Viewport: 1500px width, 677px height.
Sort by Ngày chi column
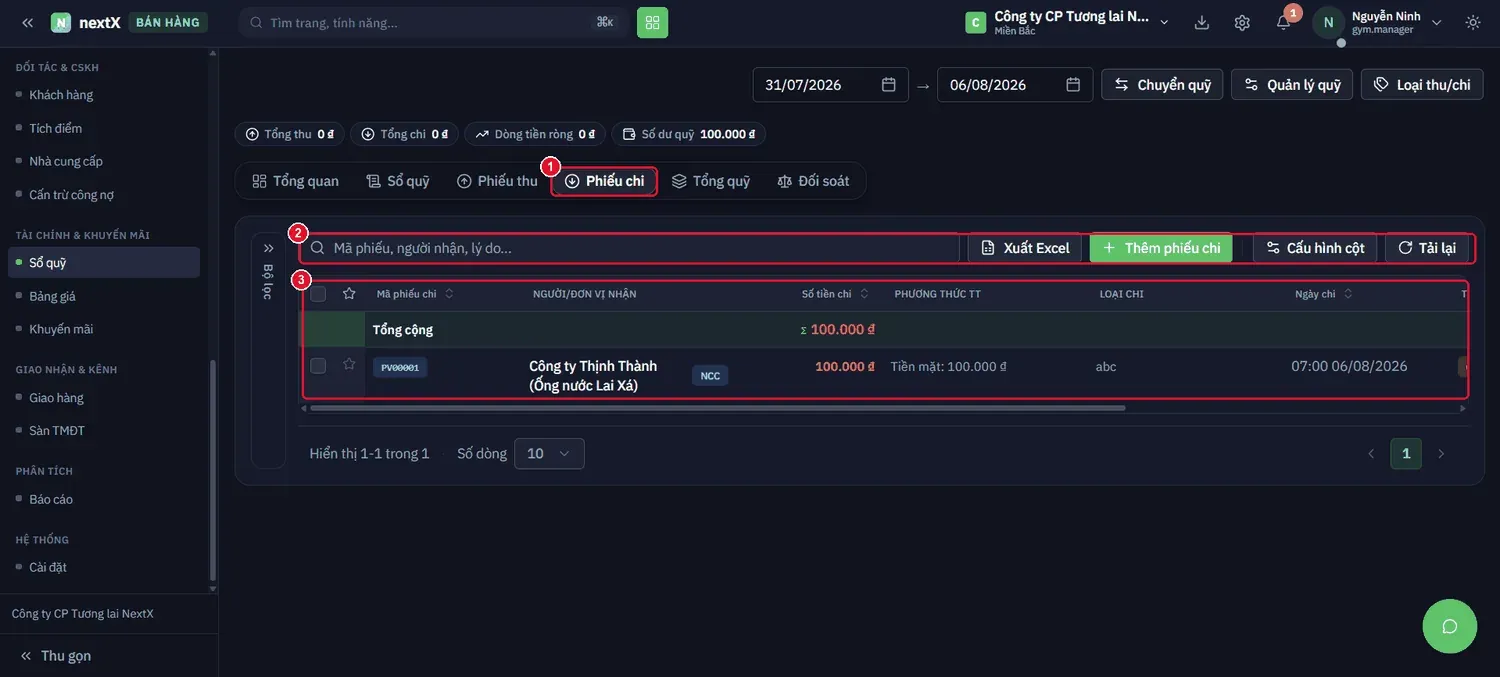click(x=1324, y=294)
